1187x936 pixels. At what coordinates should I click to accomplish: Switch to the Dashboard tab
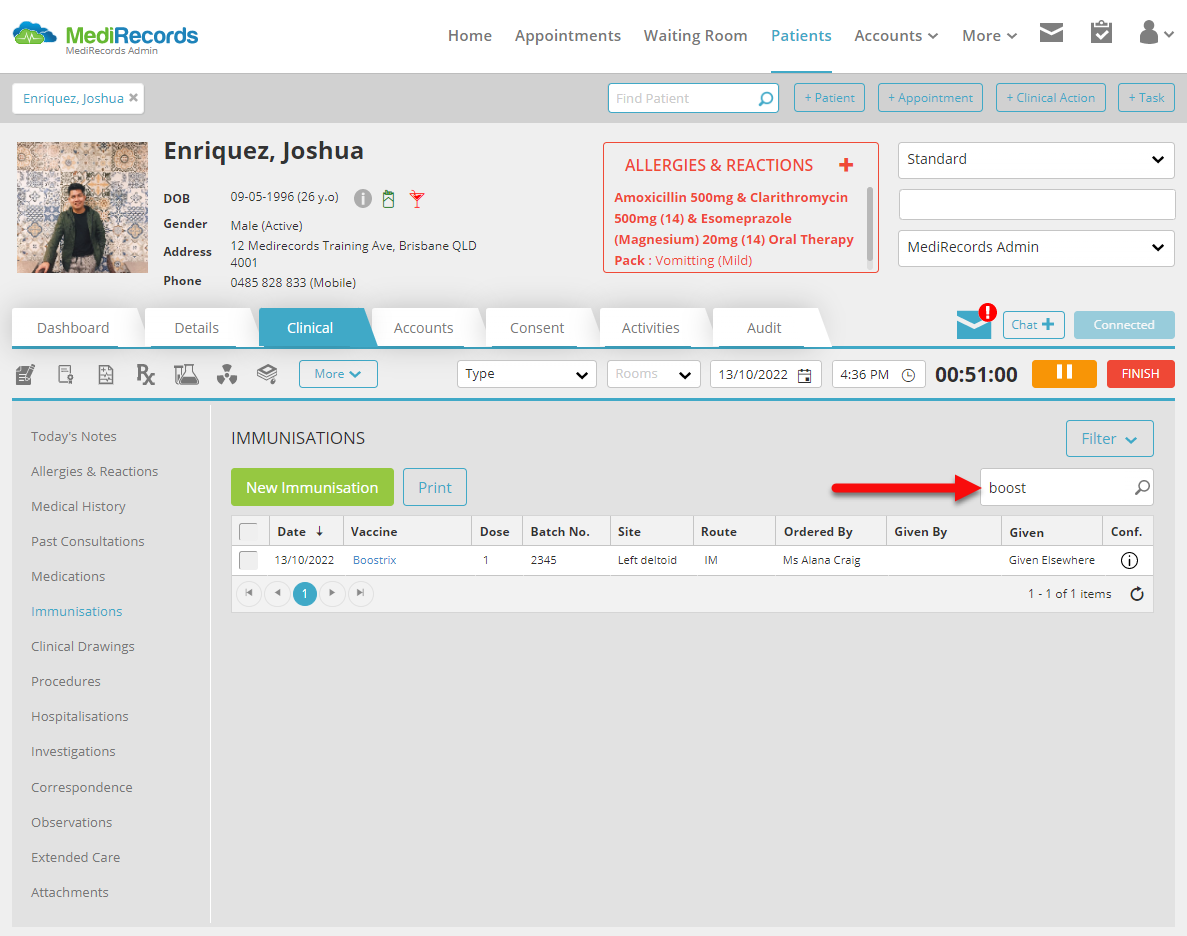[x=73, y=328]
